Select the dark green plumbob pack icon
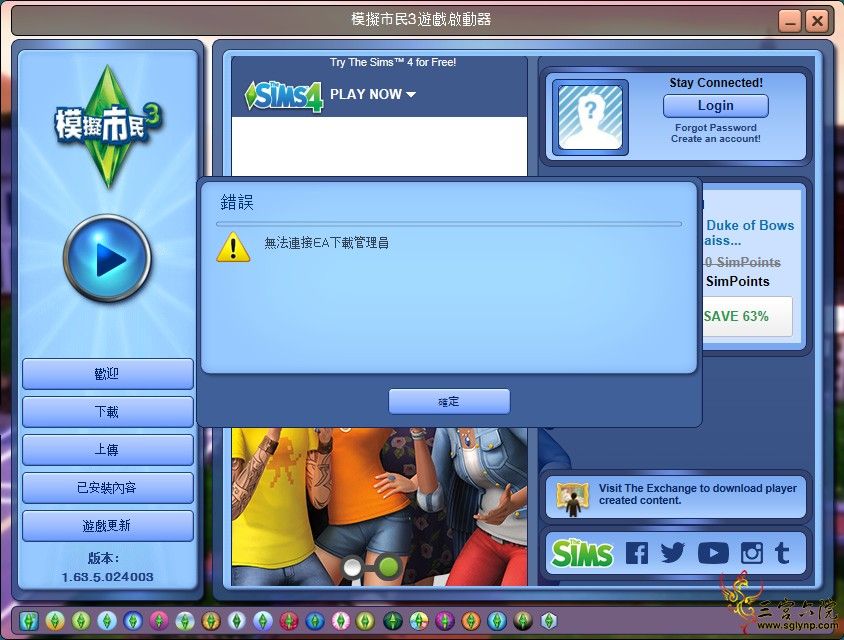The image size is (844, 640). pyautogui.click(x=393, y=621)
